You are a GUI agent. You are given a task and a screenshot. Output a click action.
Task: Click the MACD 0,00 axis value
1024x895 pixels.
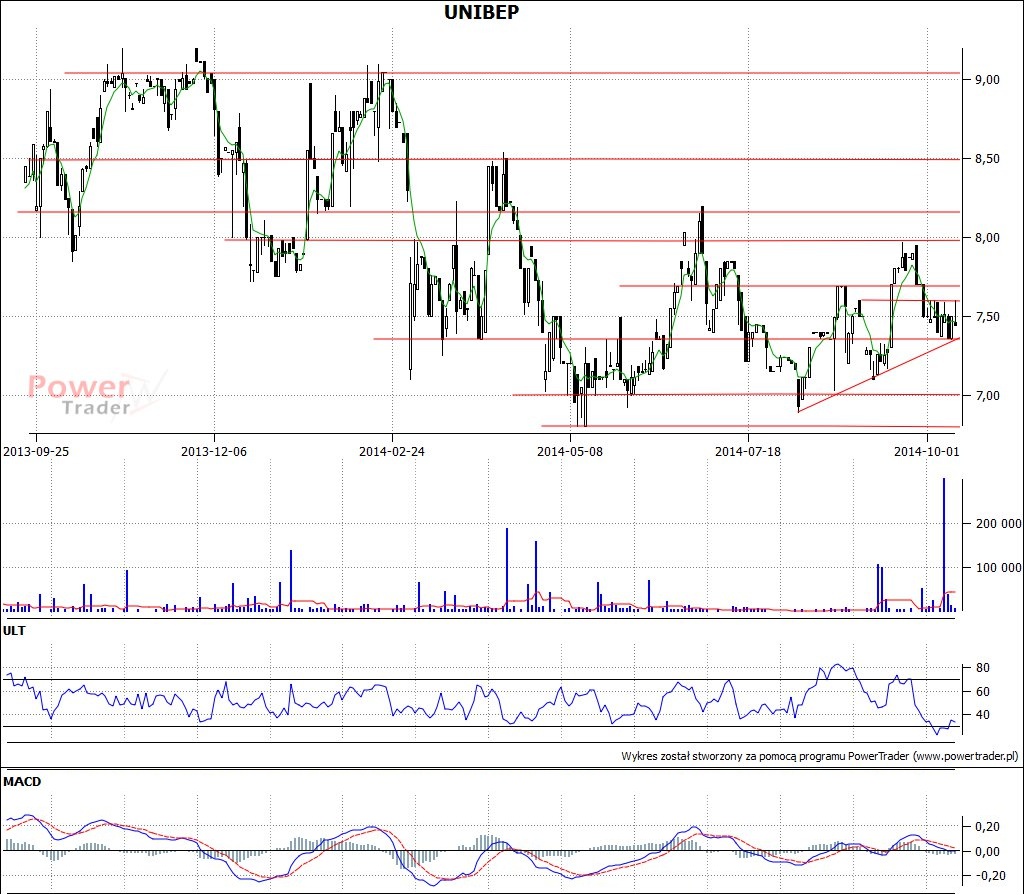coord(987,851)
